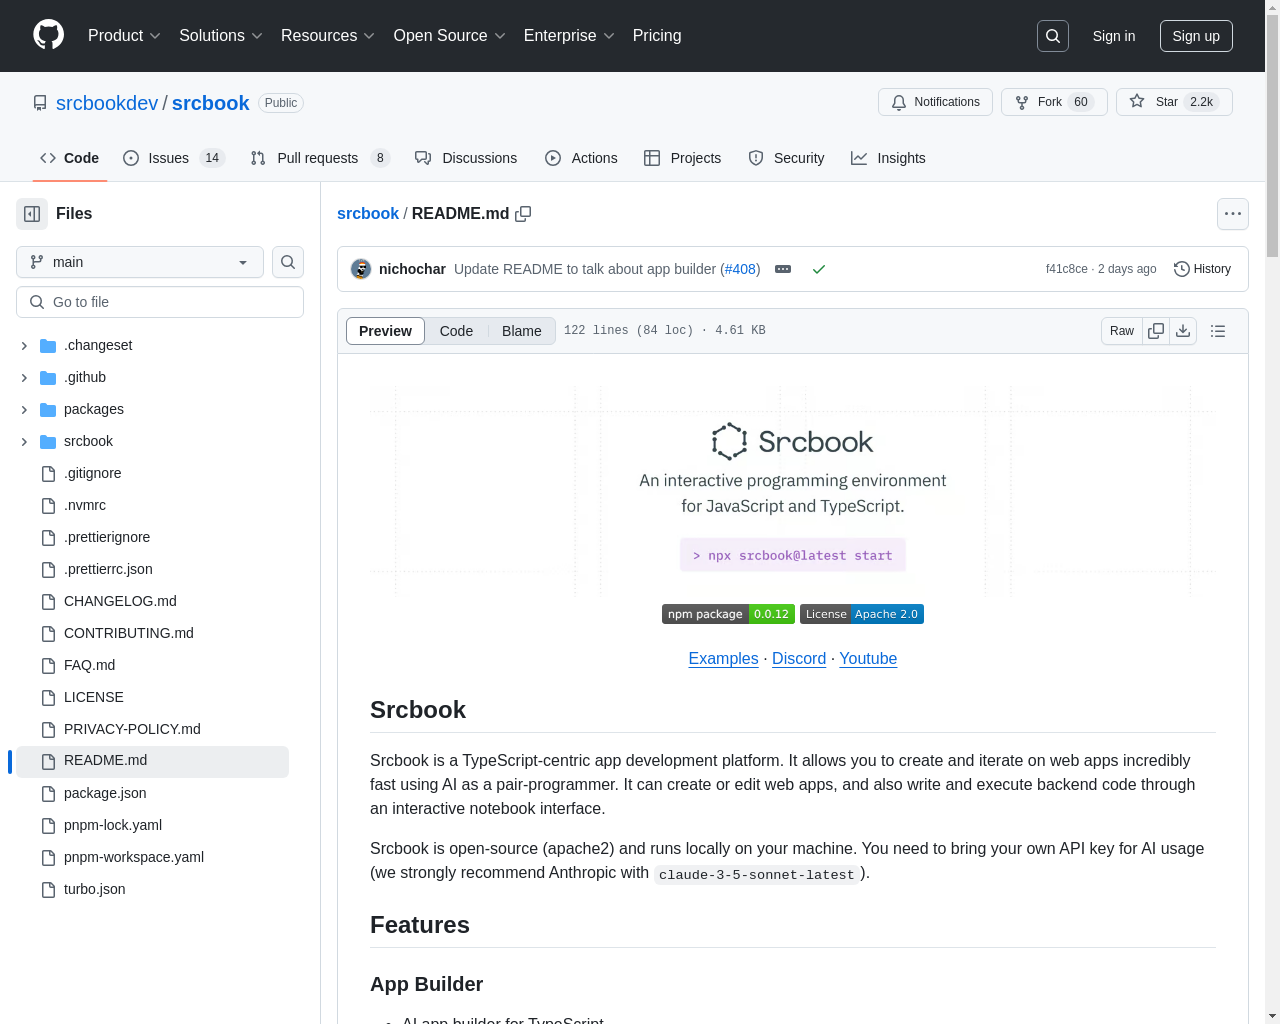Switch file view to Blame
Image resolution: width=1280 pixels, height=1024 pixels.
[522, 331]
